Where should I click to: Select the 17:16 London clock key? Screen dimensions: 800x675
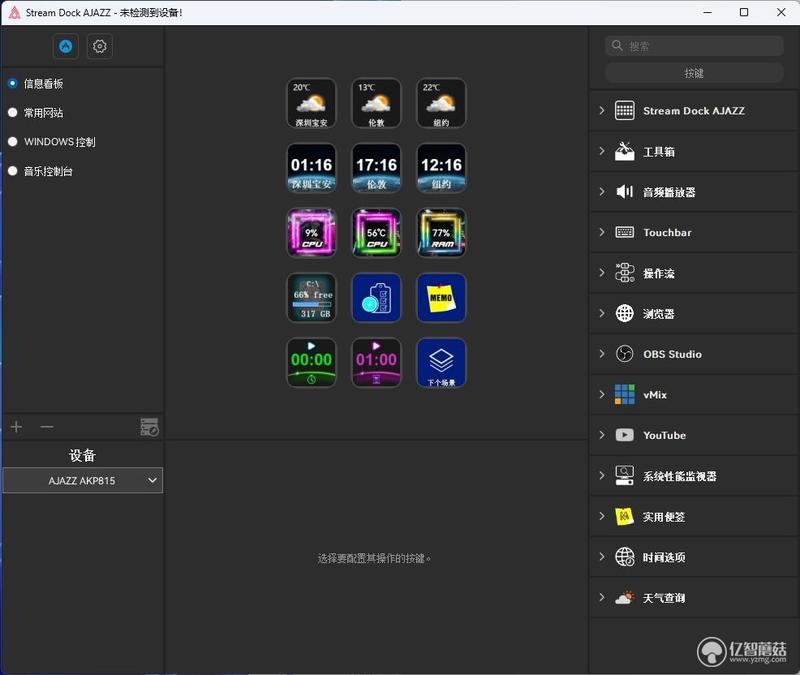(376, 168)
